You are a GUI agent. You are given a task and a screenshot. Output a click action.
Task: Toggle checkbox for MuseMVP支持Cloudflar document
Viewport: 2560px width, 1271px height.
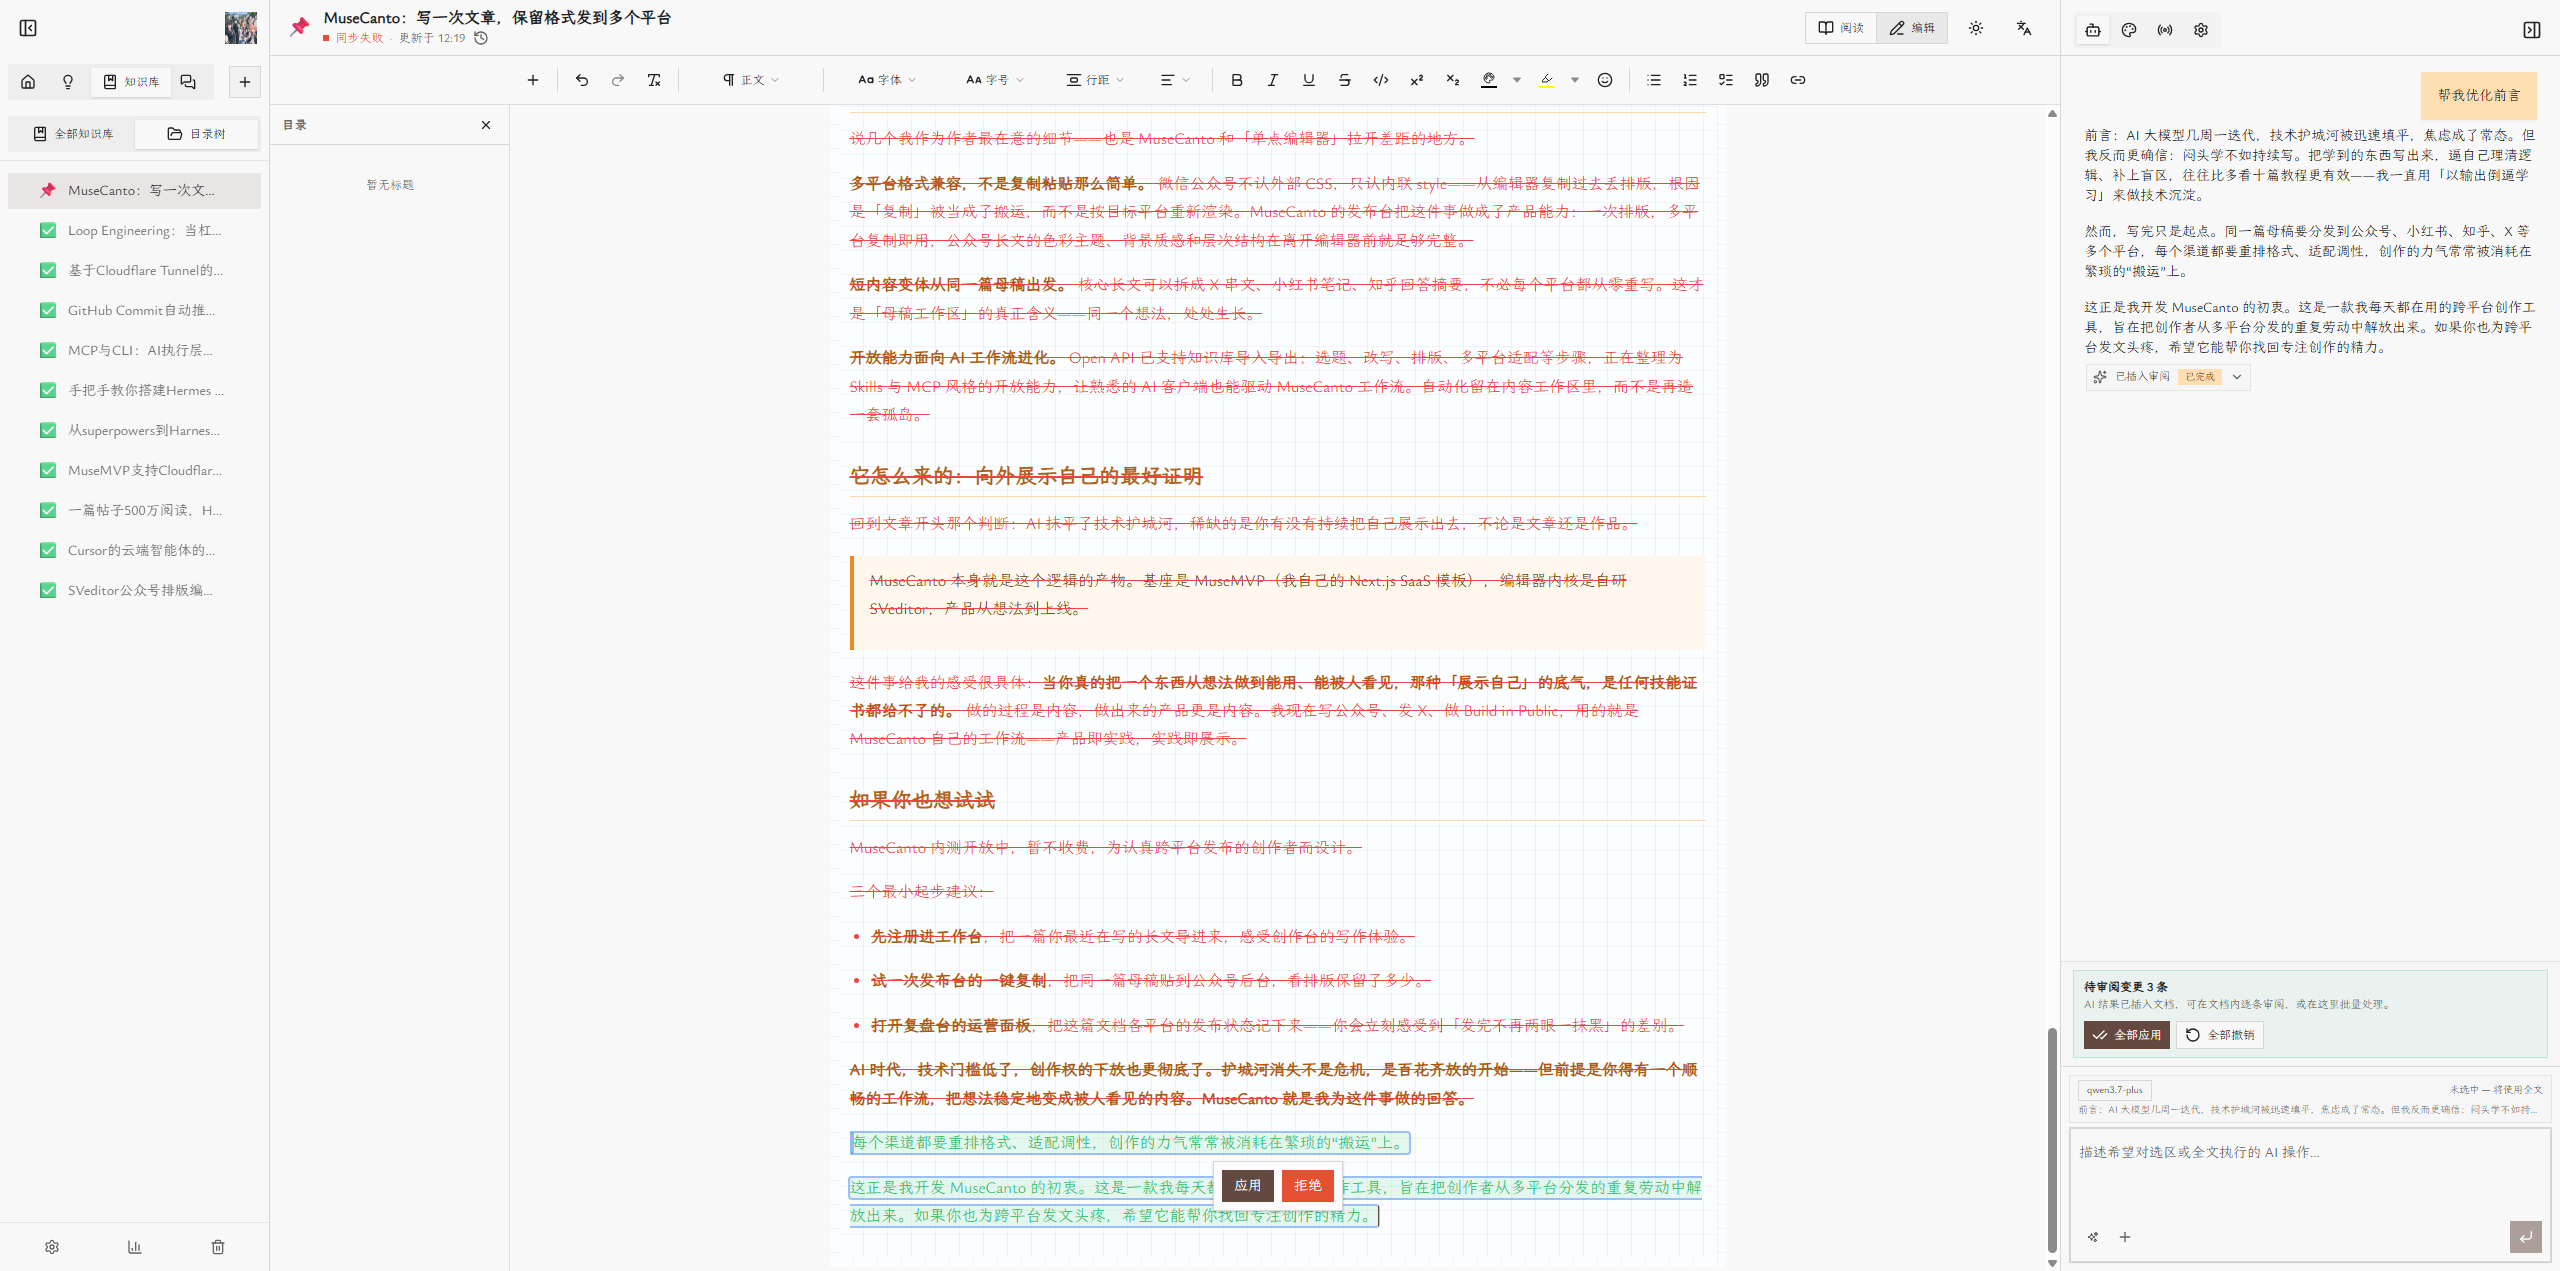[48, 471]
